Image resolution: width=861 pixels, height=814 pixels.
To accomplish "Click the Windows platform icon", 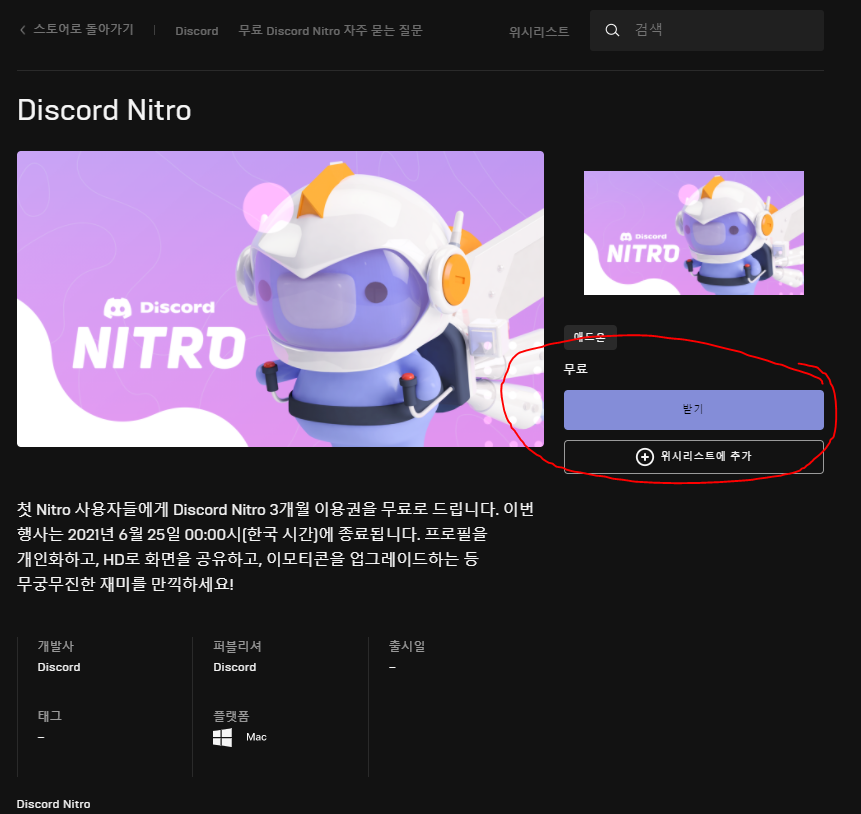I will (222, 738).
